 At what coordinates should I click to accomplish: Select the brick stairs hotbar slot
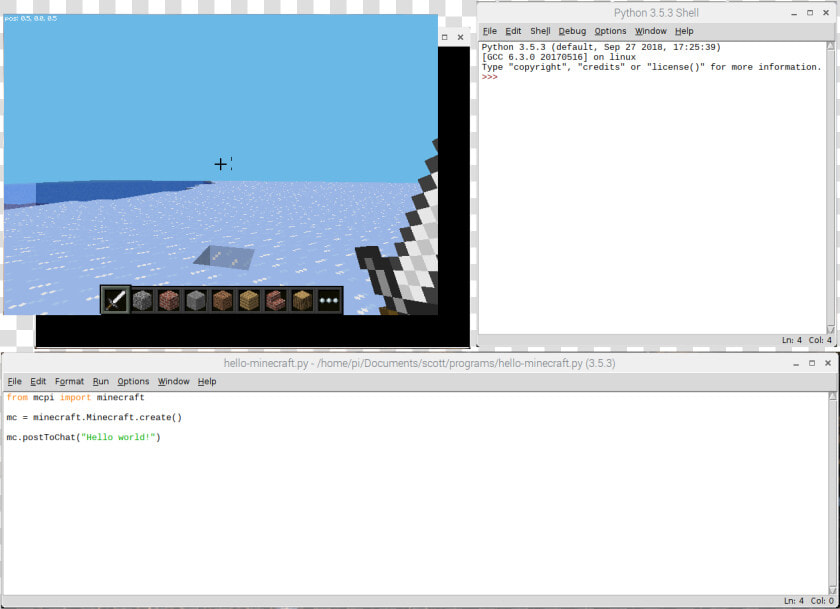click(275, 300)
